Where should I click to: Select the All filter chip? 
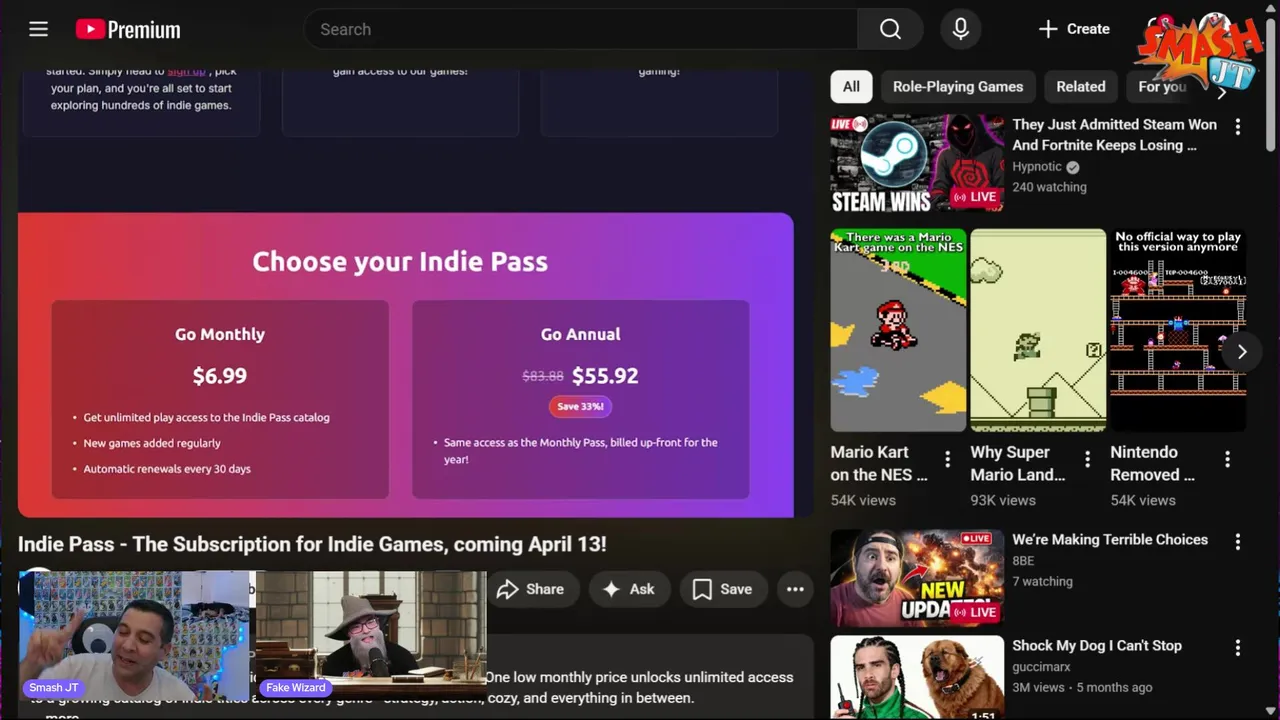(x=851, y=86)
